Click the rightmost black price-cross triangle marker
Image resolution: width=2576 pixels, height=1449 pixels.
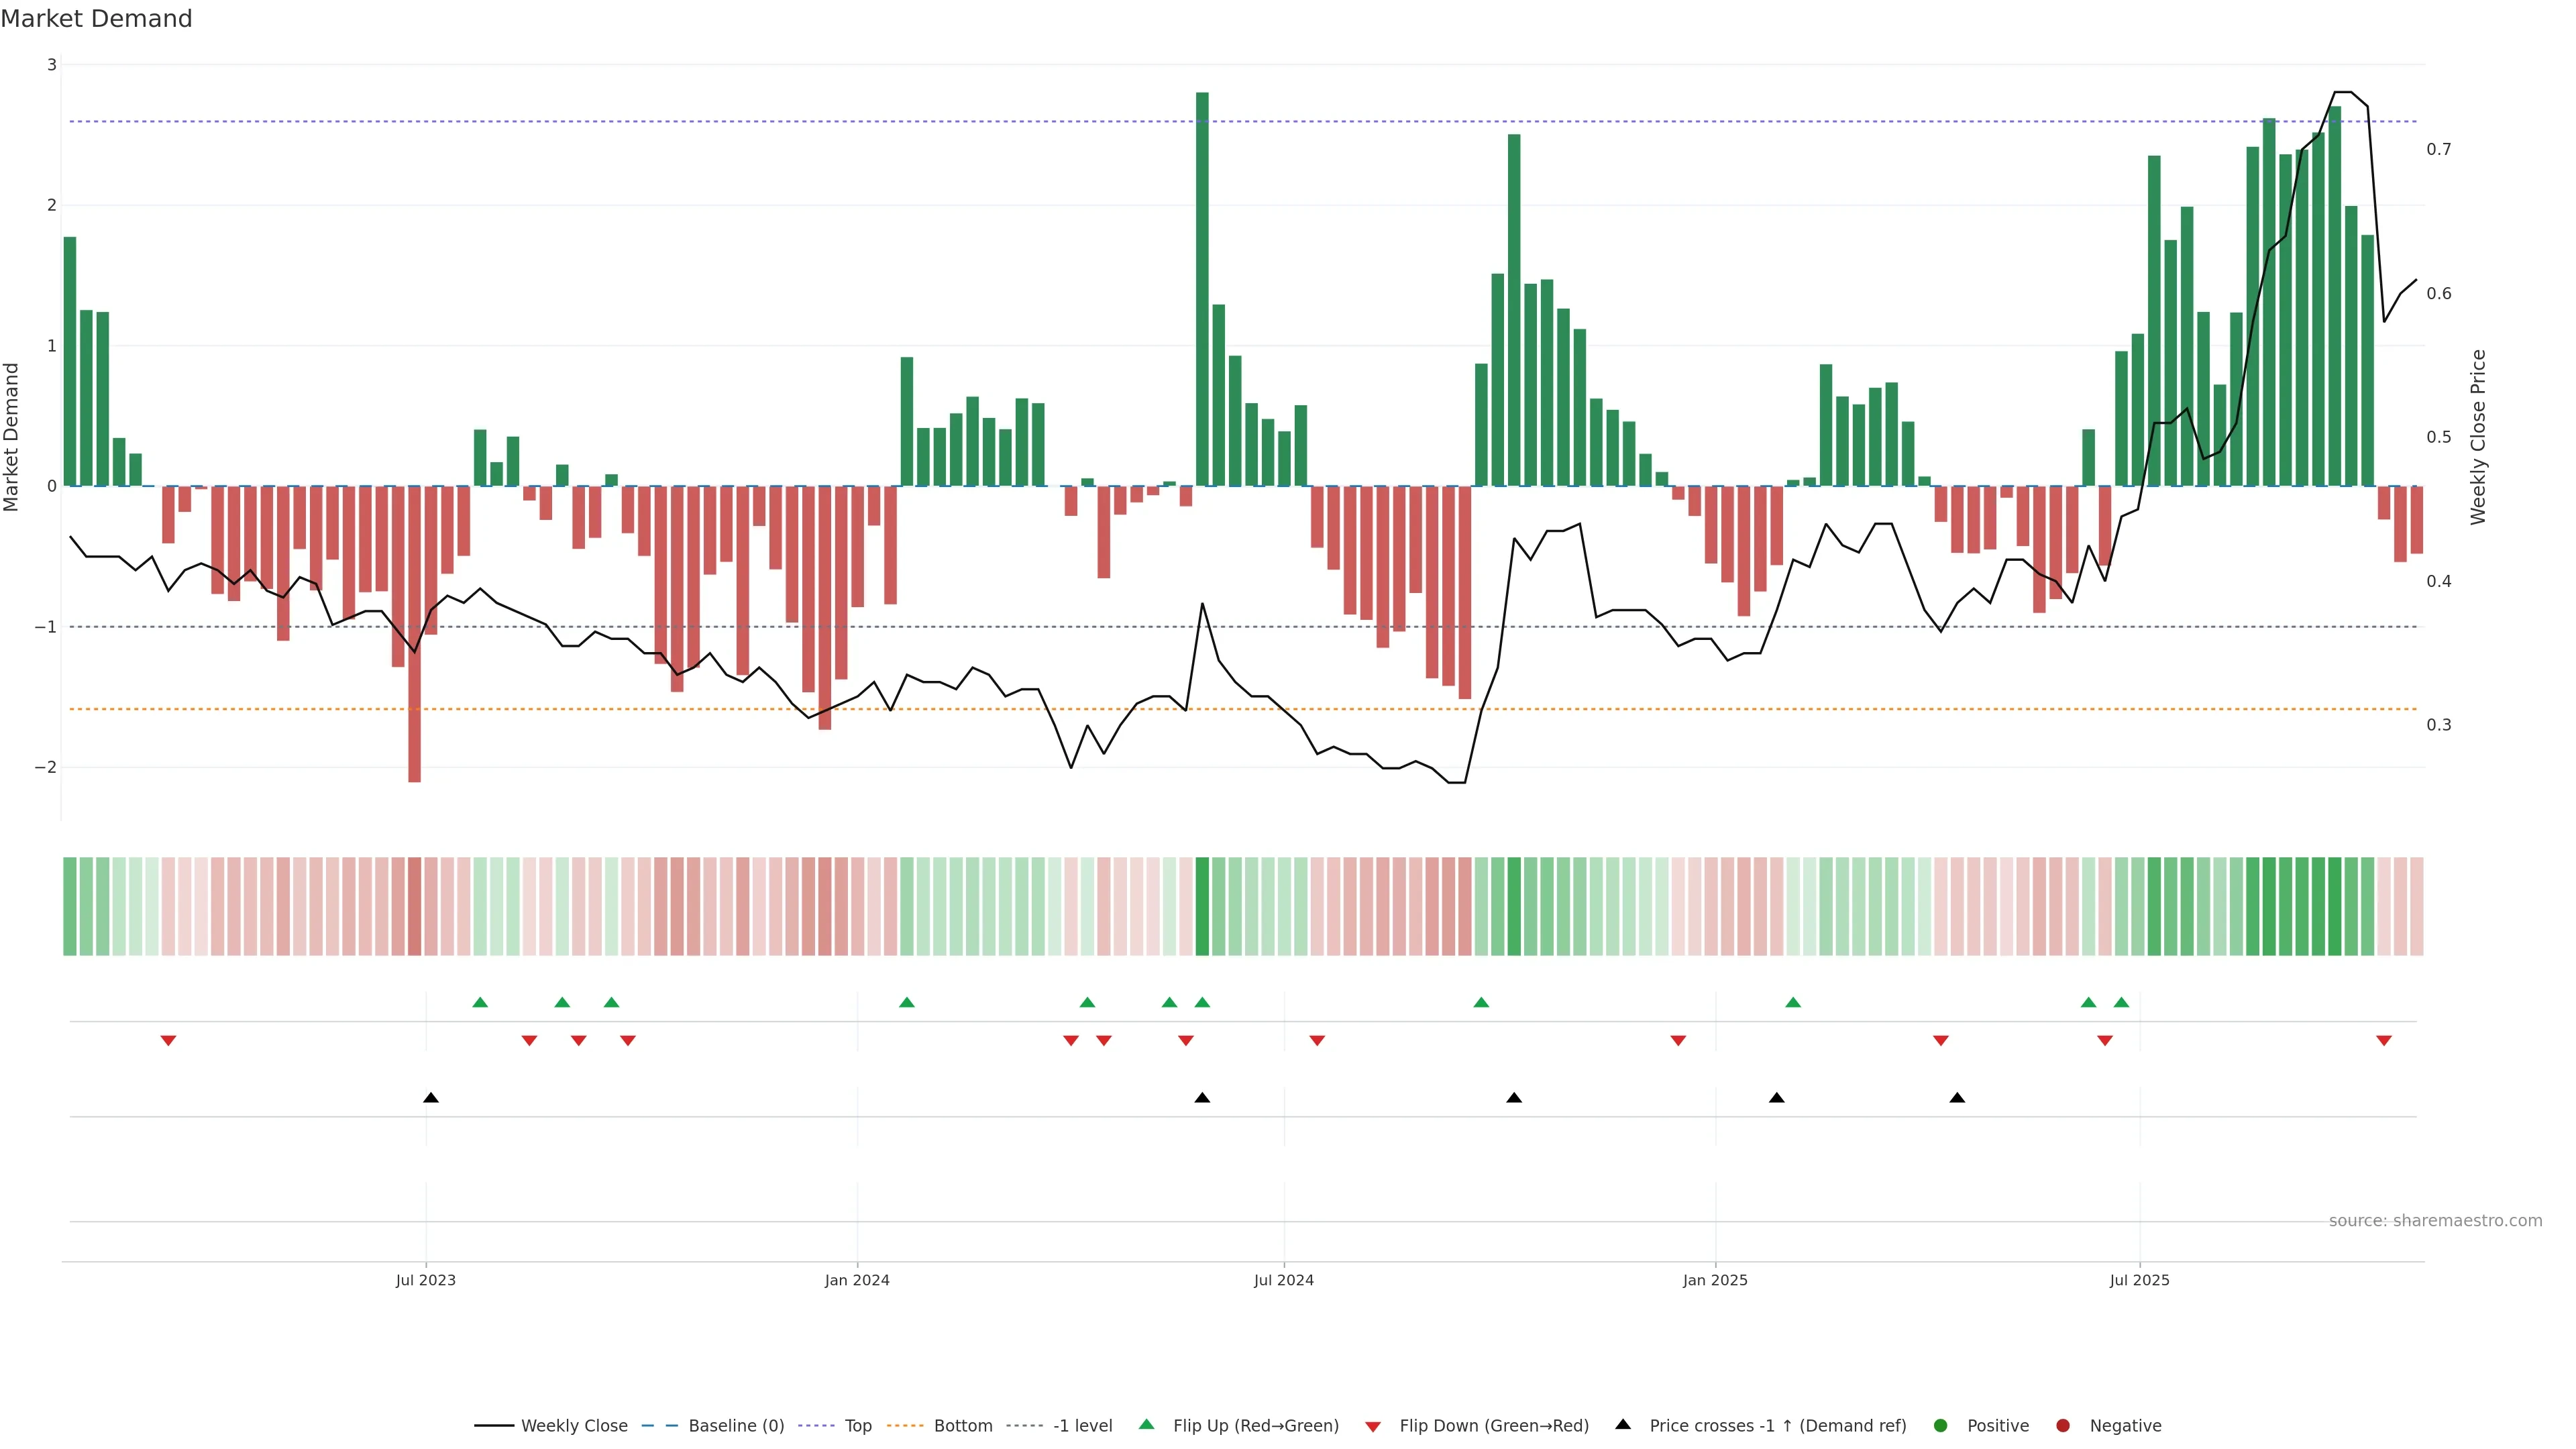pyautogui.click(x=1957, y=1097)
